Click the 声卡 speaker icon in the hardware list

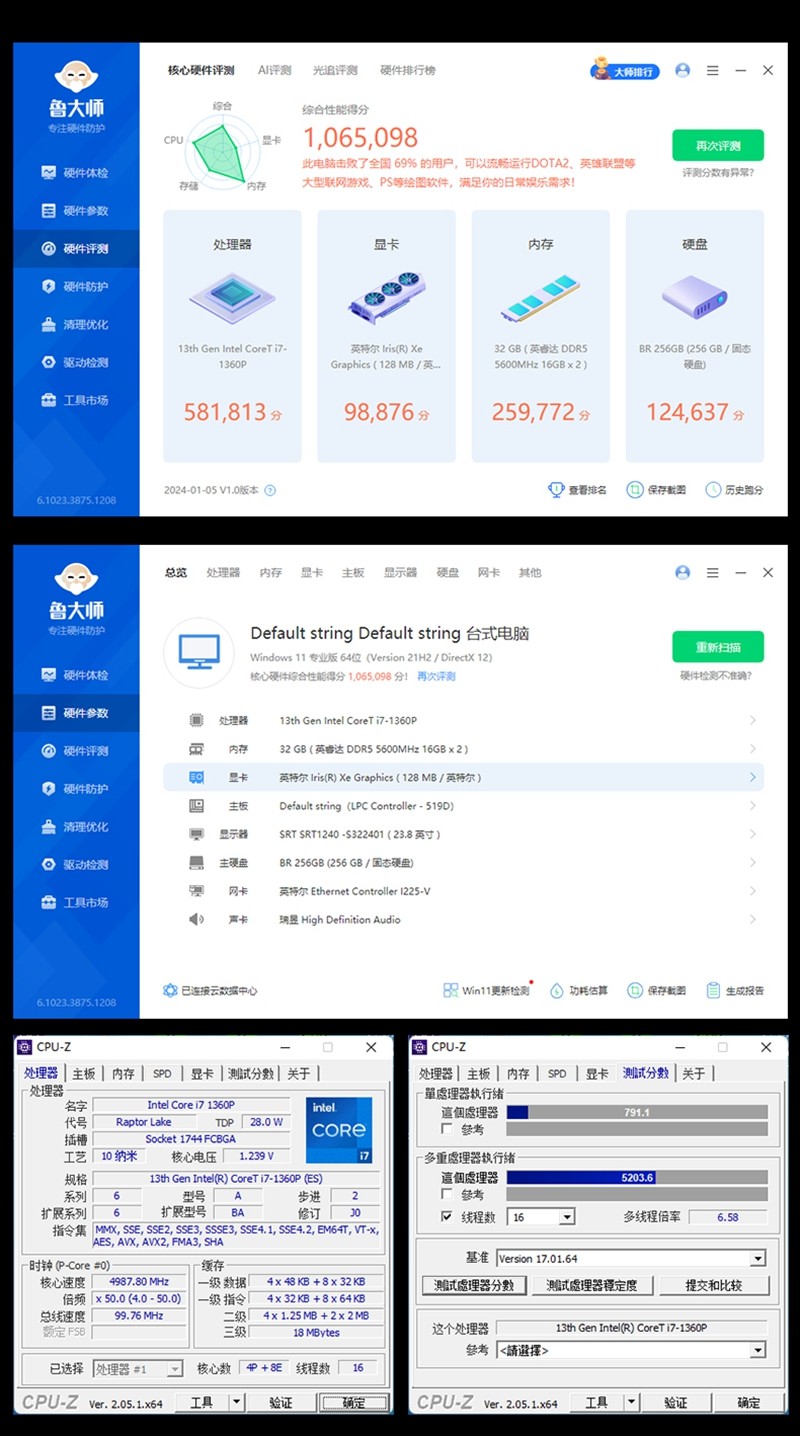[196, 919]
